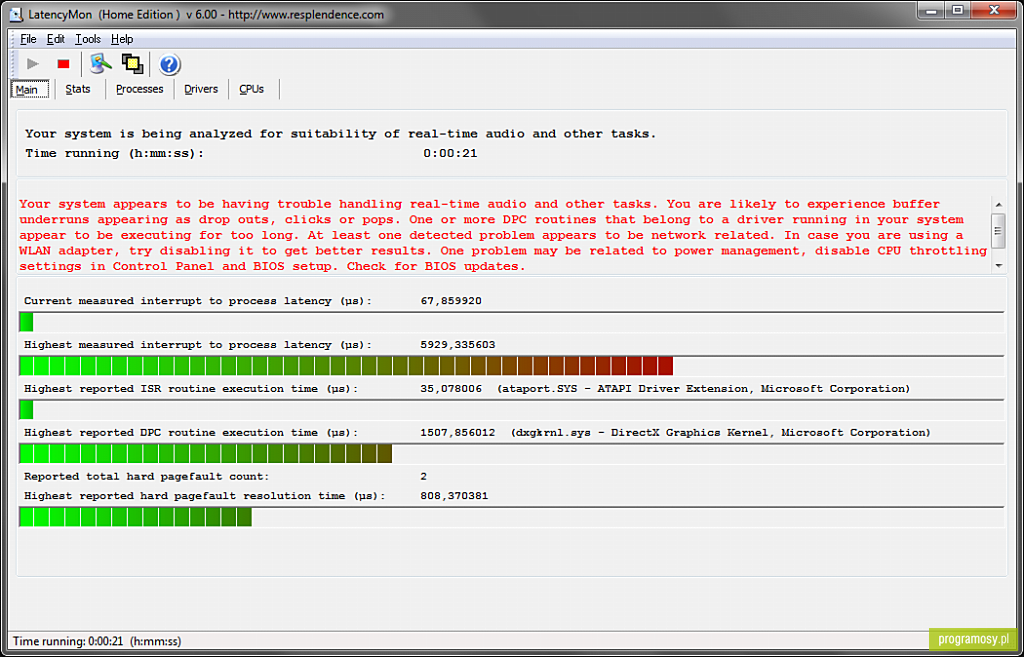1024x657 pixels.
Task: Open the Edit menu
Action: tap(56, 39)
